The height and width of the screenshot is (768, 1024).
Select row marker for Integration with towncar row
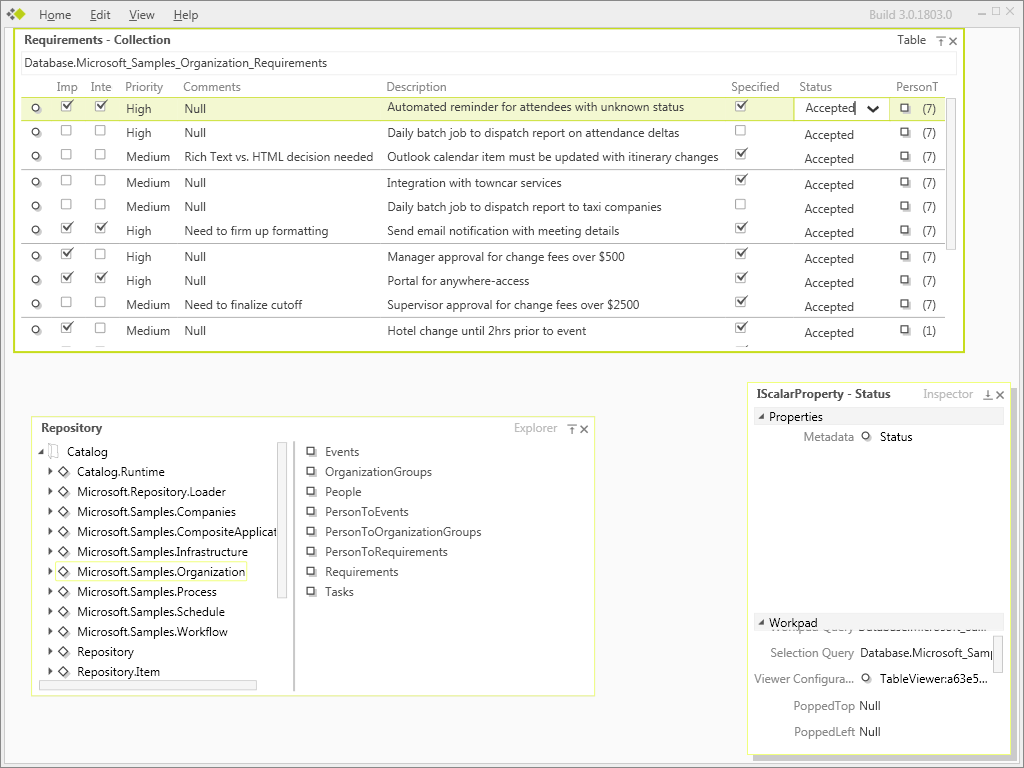point(36,183)
